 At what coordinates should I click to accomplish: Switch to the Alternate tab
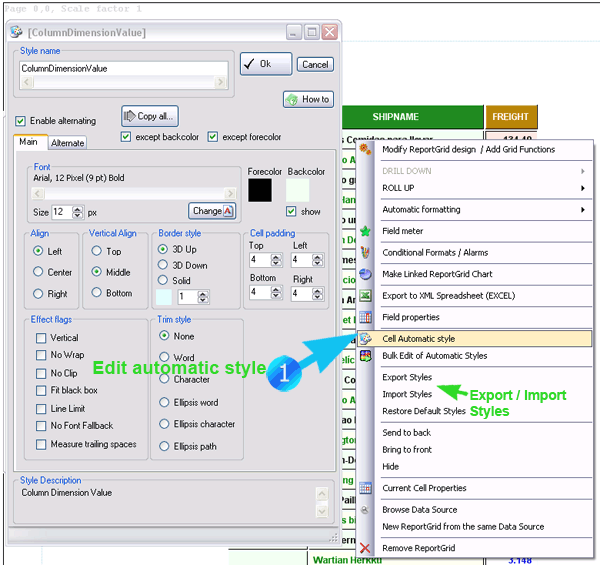(x=67, y=143)
